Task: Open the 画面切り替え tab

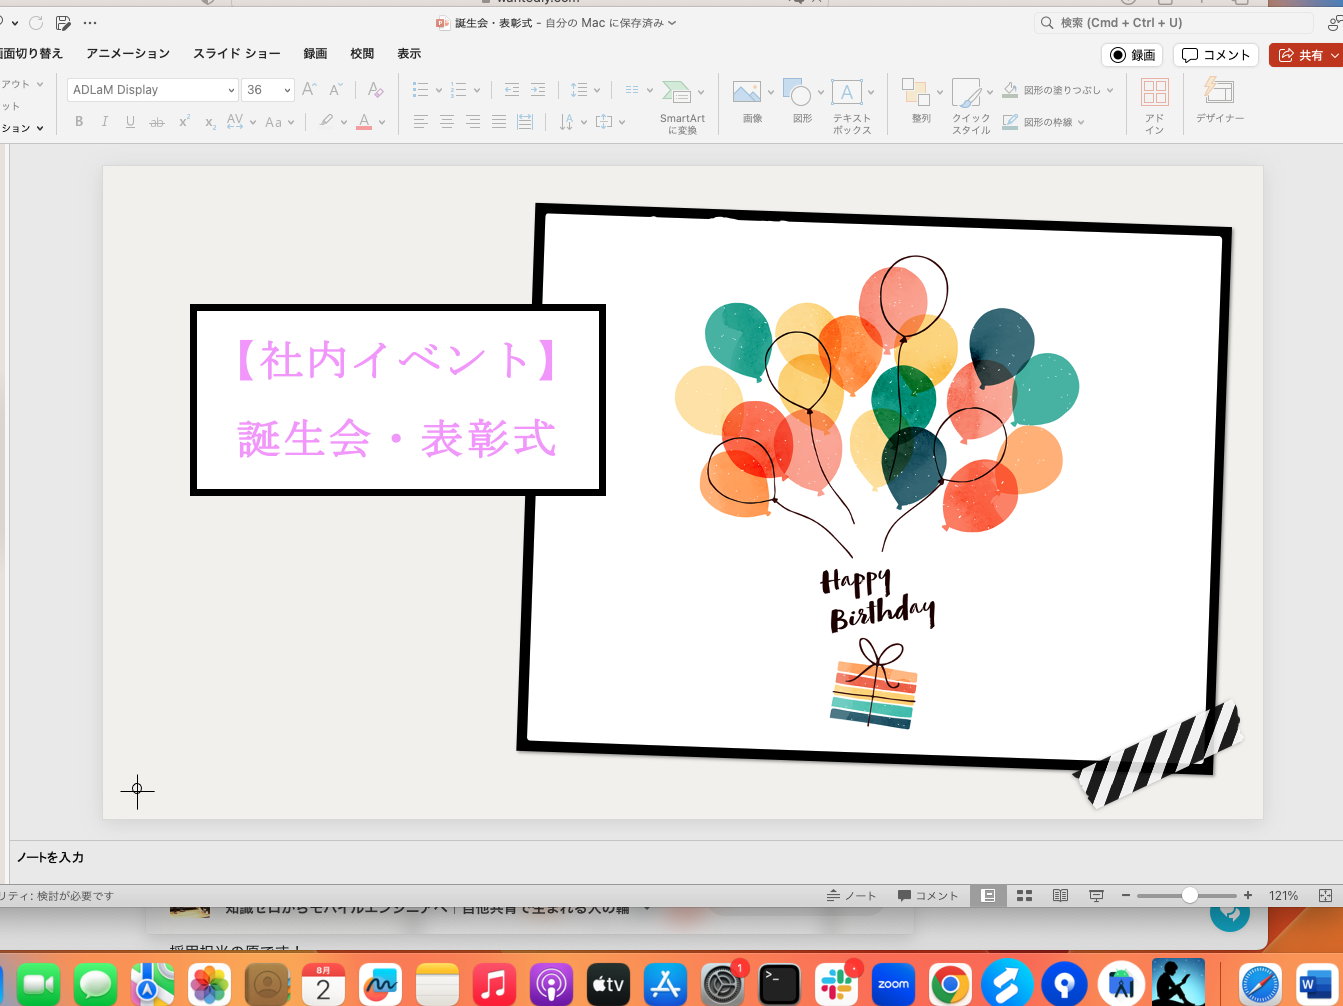Action: [30, 53]
